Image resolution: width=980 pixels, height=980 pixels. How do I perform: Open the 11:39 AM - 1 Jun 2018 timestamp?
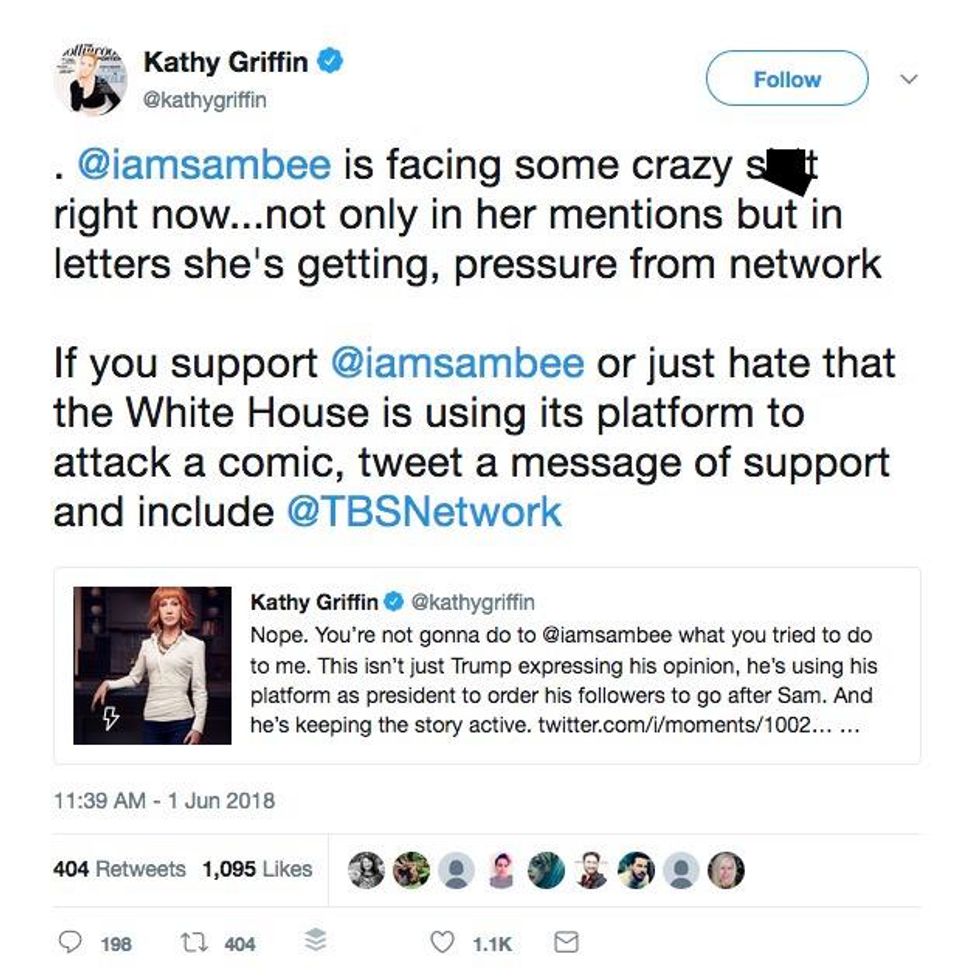tap(163, 801)
